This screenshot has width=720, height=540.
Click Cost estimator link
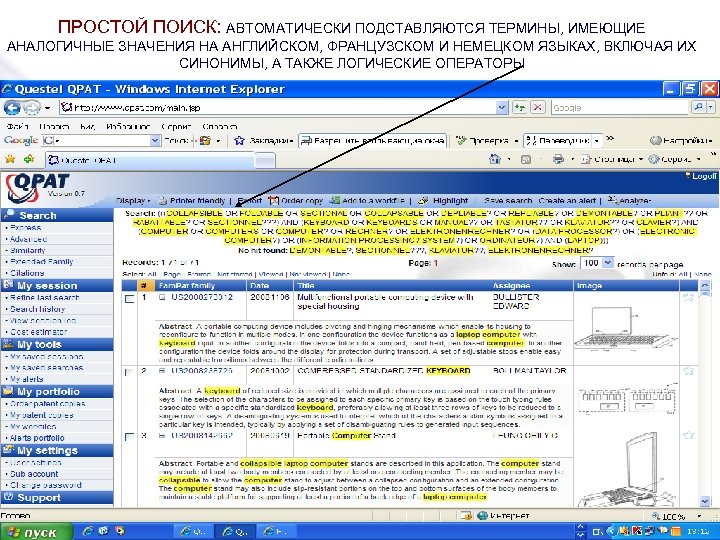(x=39, y=332)
